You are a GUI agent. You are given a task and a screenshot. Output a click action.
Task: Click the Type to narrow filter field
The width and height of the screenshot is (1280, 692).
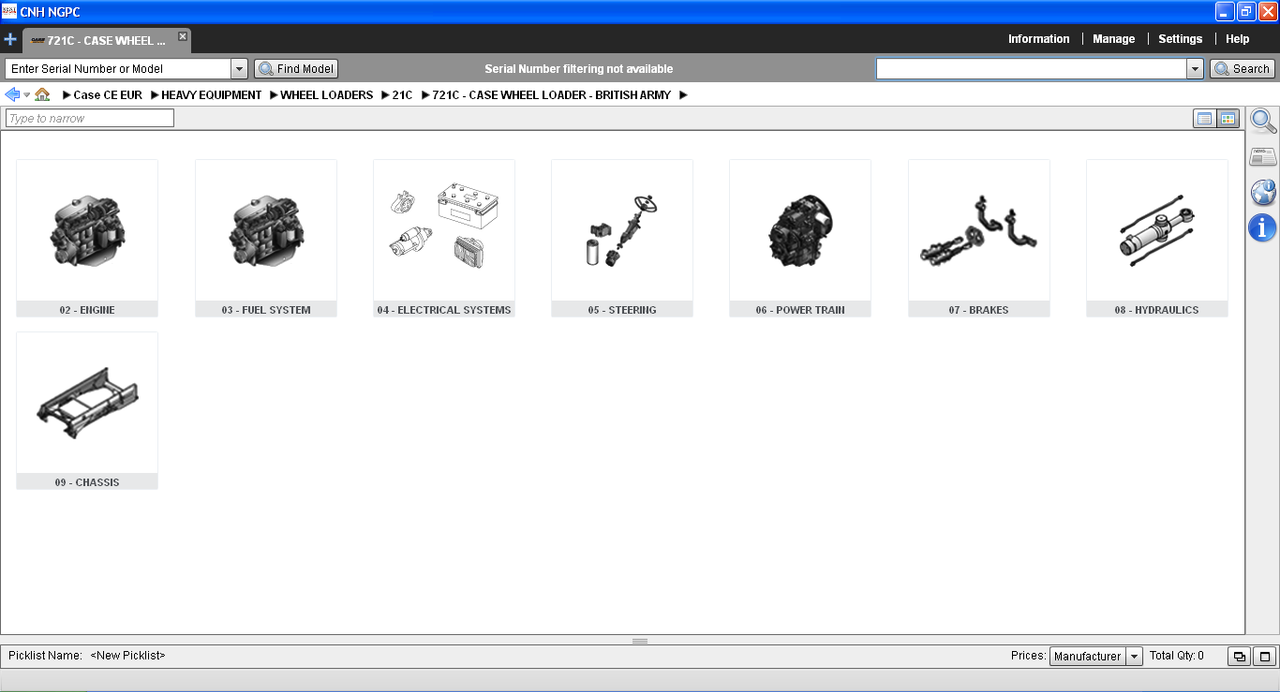point(90,118)
